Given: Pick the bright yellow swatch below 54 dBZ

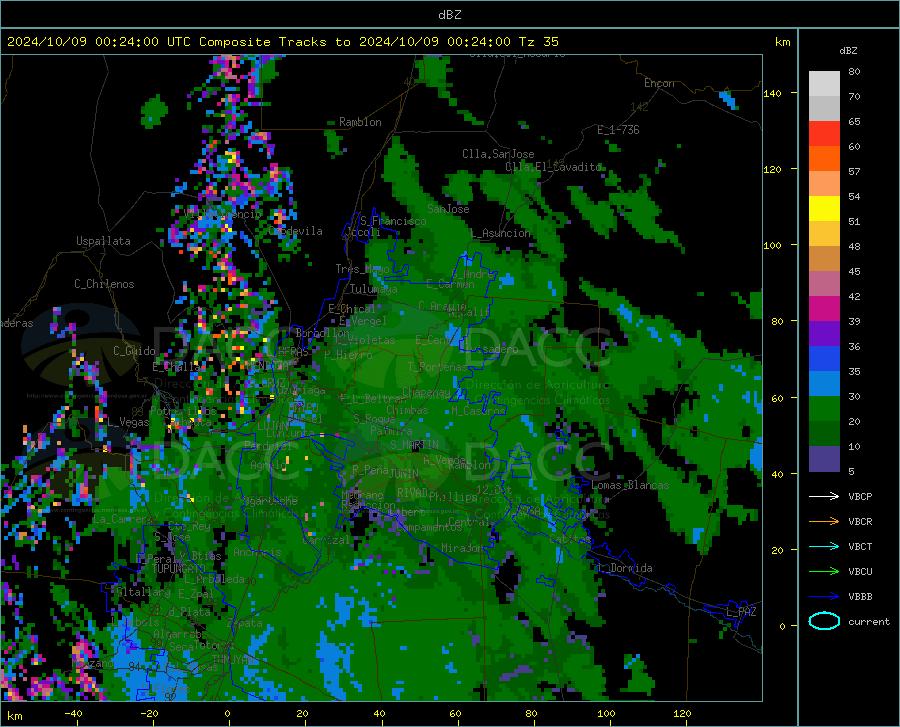Looking at the screenshot, I should coord(824,209).
